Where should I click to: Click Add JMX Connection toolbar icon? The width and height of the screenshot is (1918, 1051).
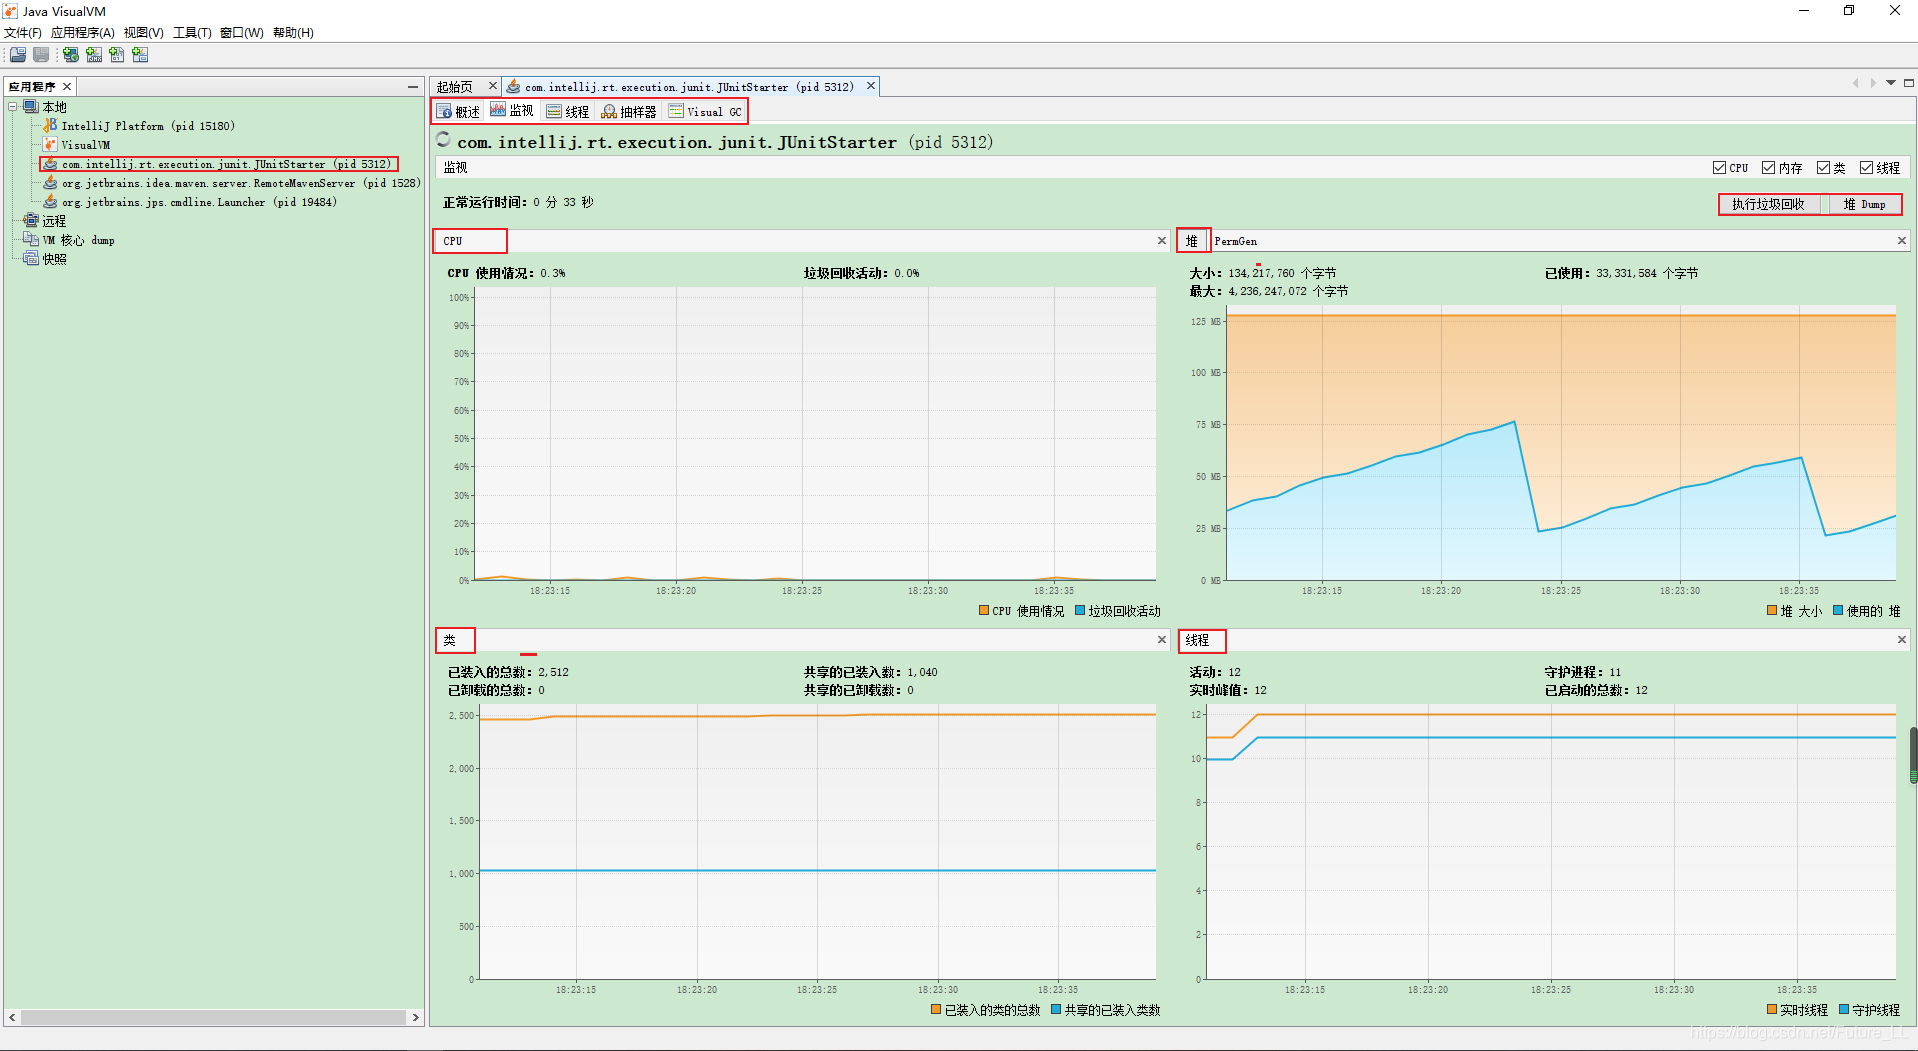tap(94, 55)
